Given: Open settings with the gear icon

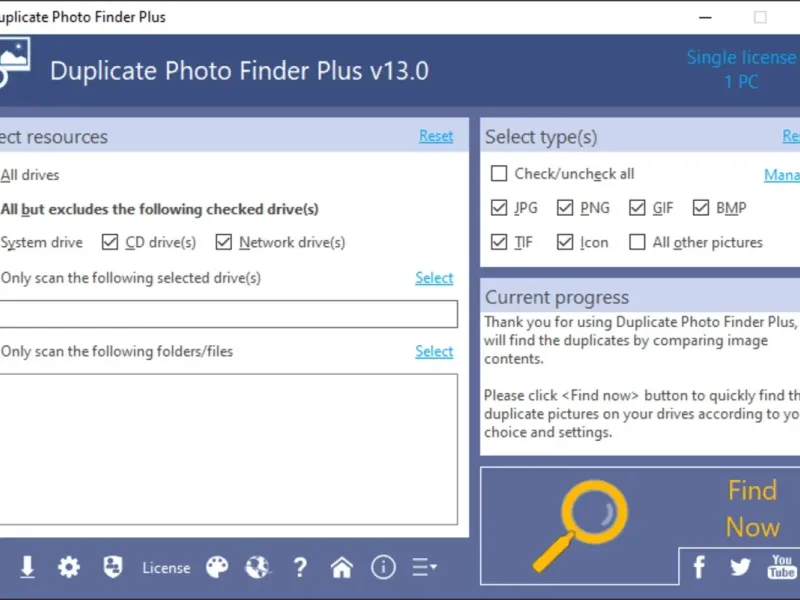Looking at the screenshot, I should pos(68,567).
